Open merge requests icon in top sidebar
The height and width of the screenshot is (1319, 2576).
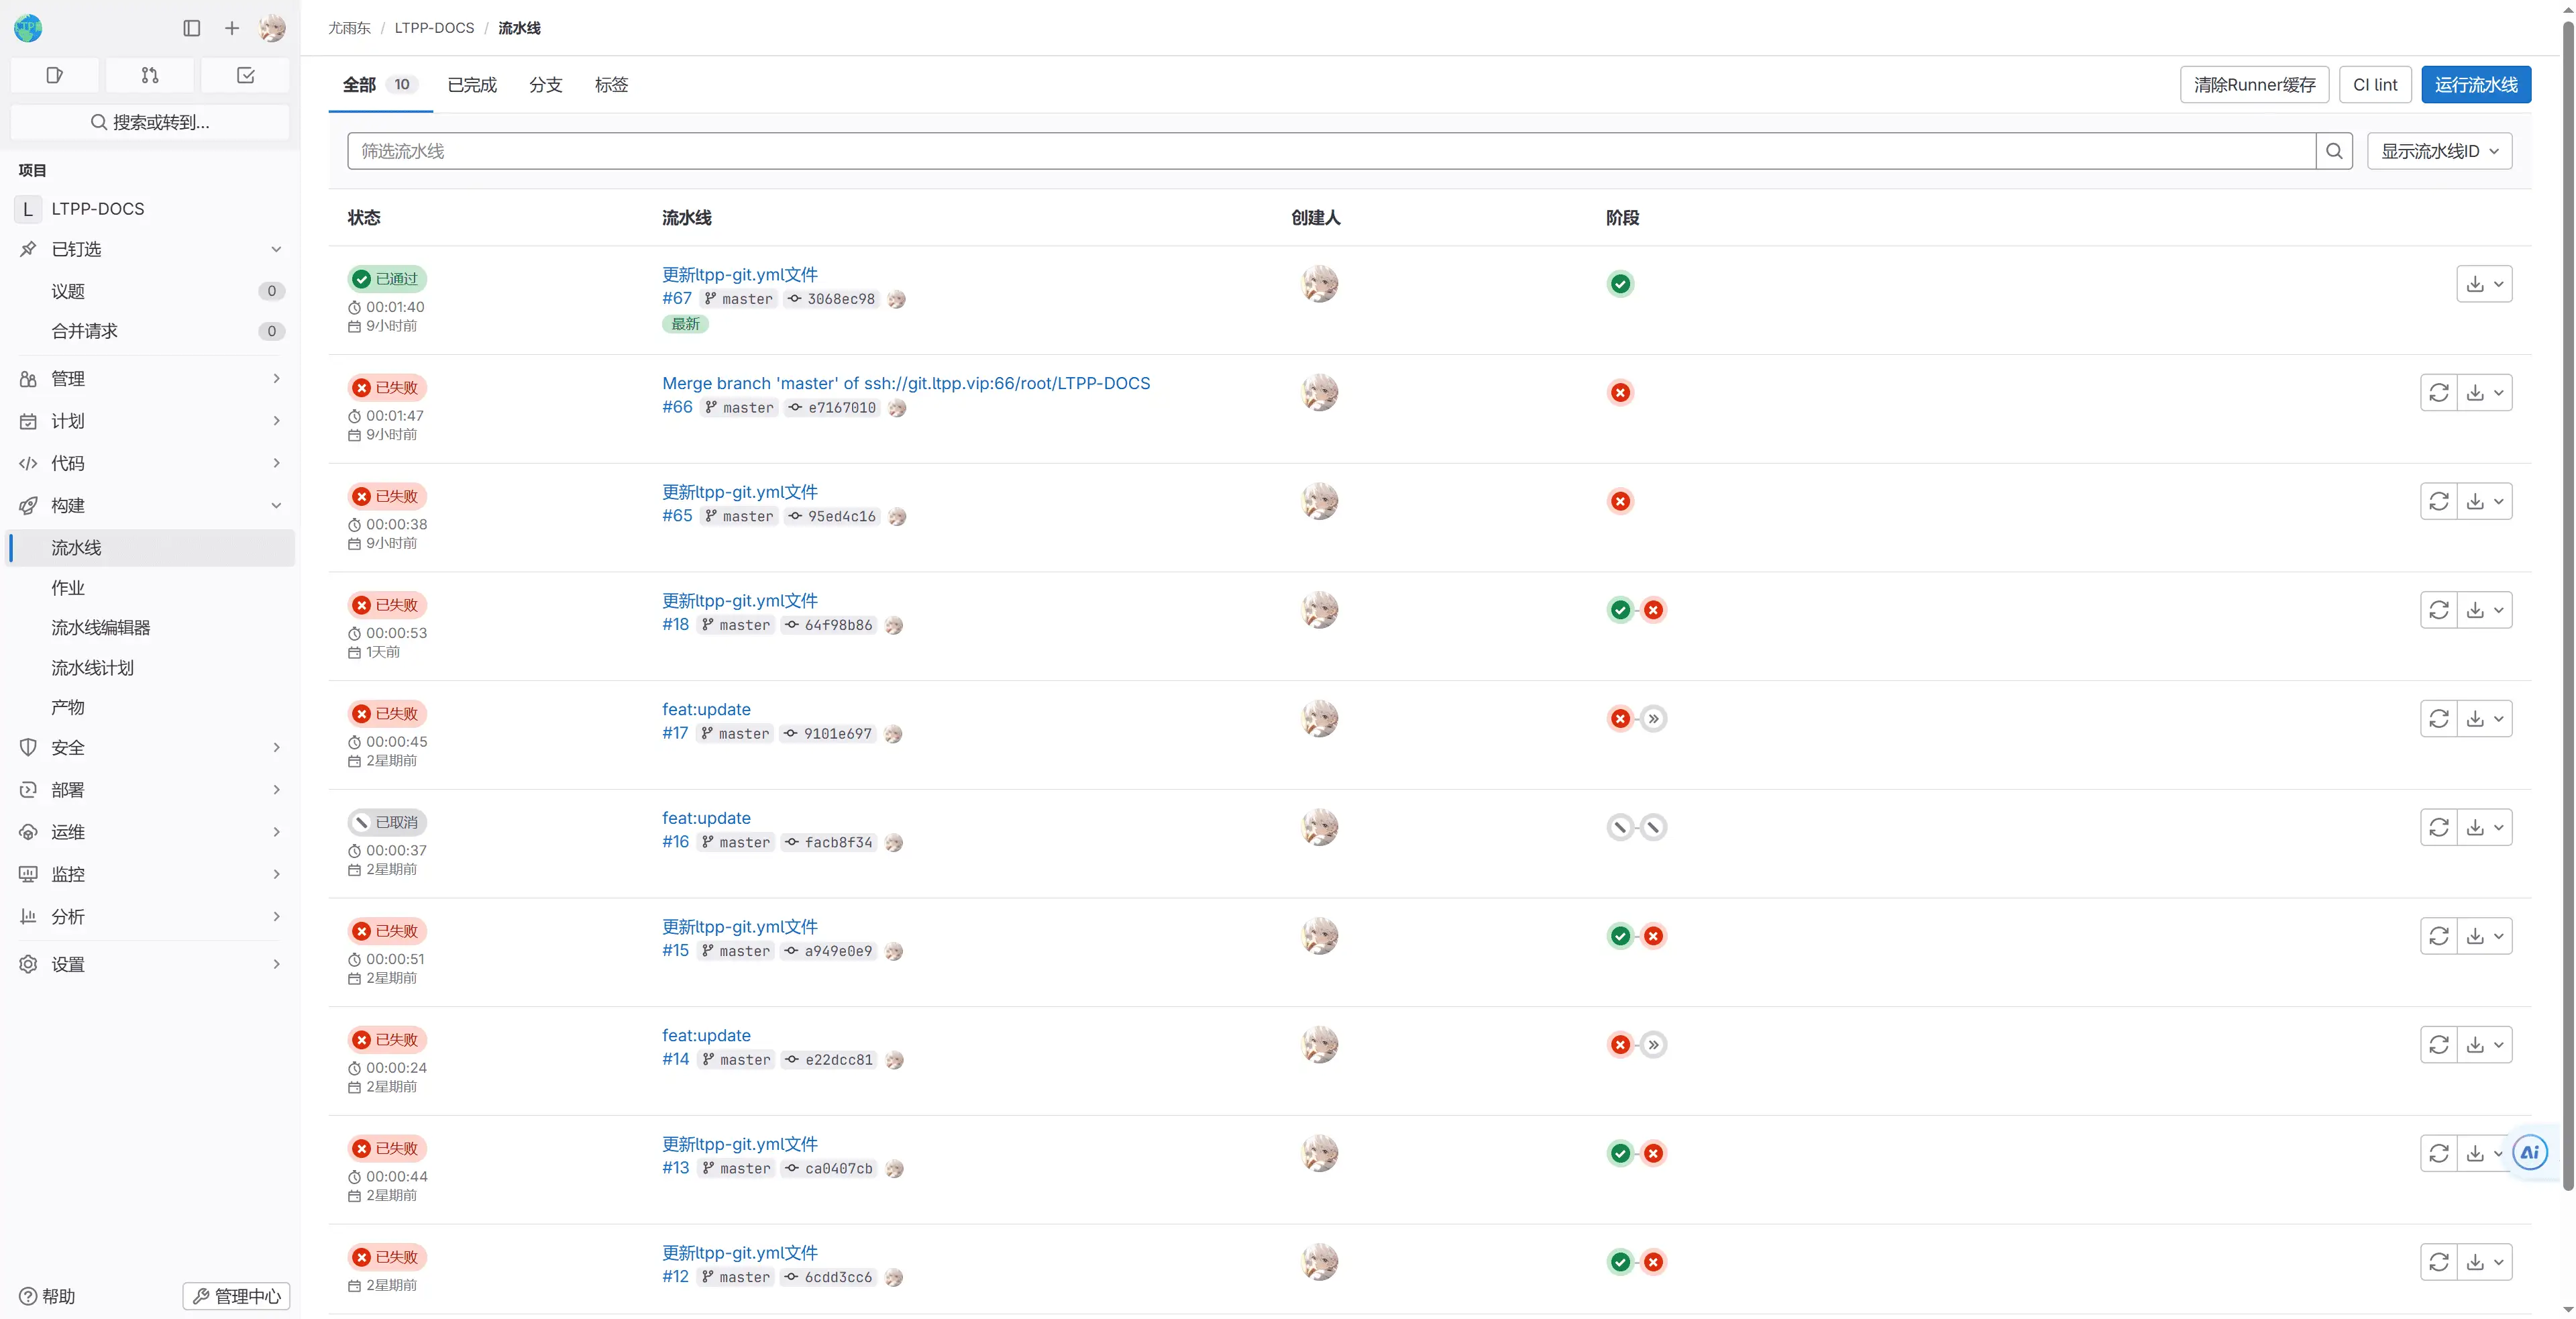150,75
